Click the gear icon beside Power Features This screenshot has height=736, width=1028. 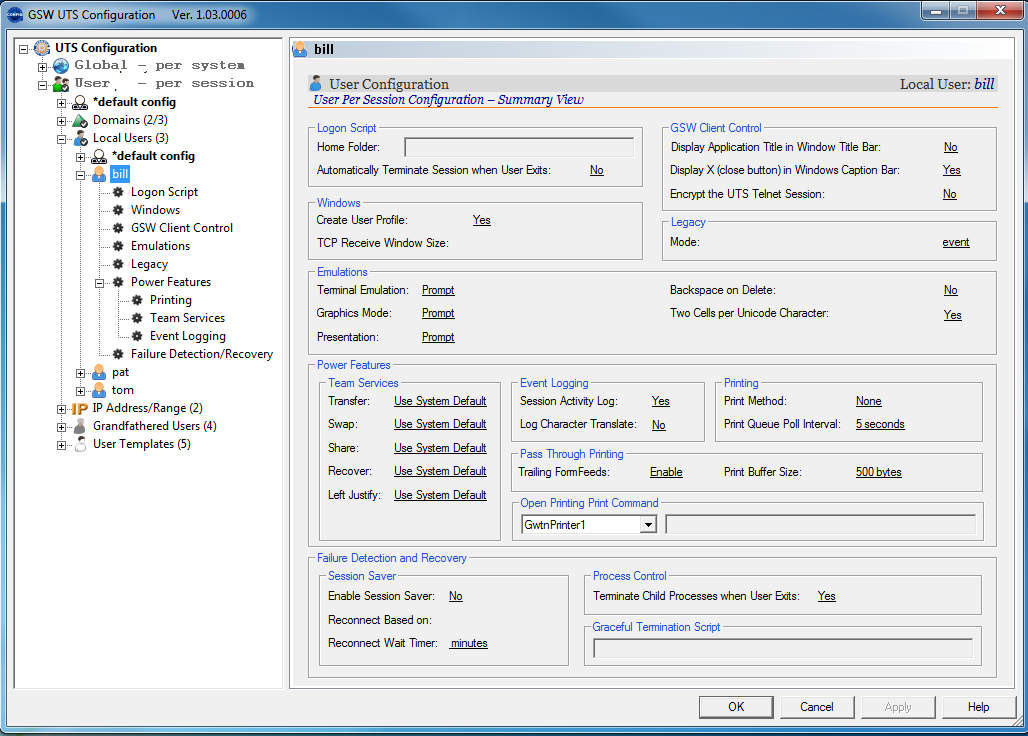coord(118,282)
